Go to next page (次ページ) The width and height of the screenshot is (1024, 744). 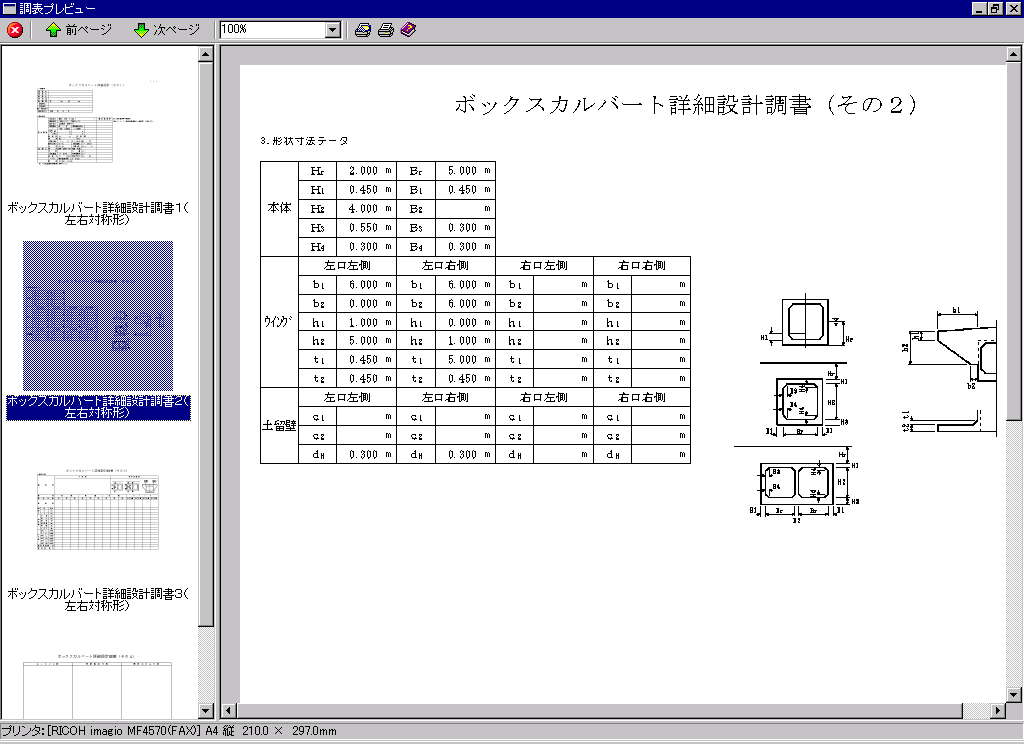tap(167, 30)
